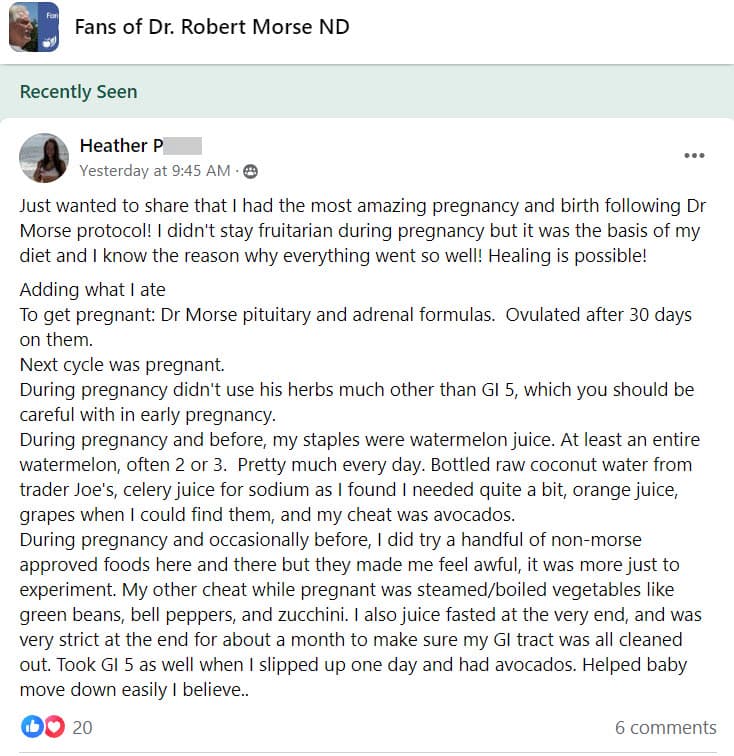Open Heather's profile picture
Image resolution: width=734 pixels, height=756 pixels.
44,158
